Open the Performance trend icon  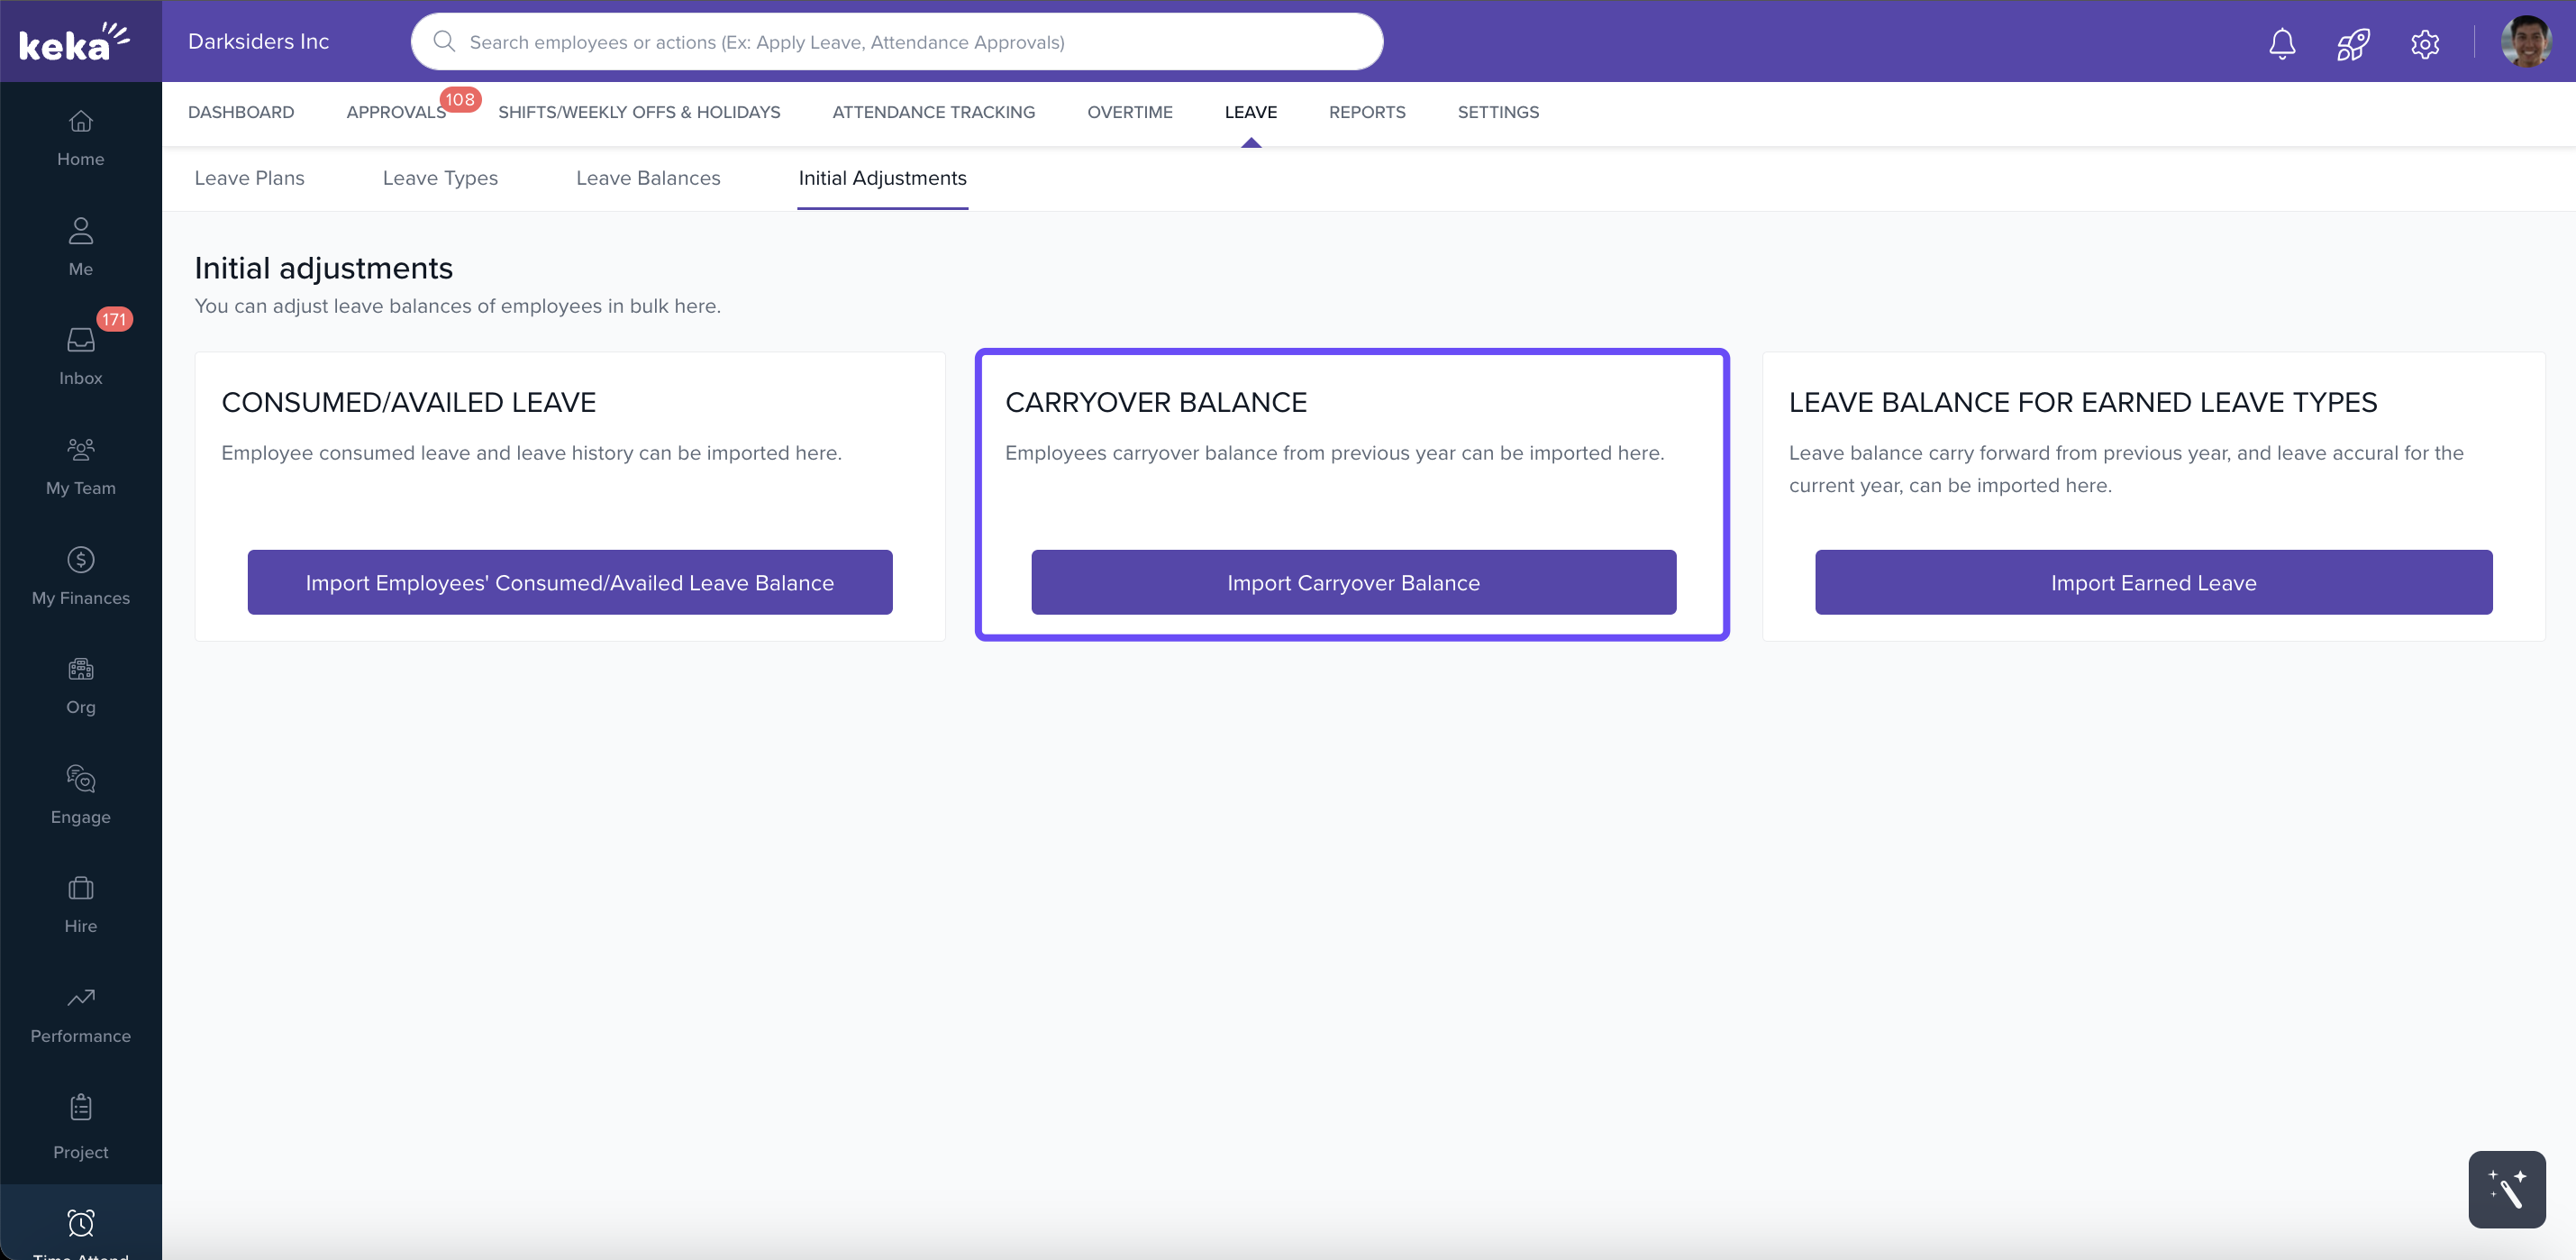(x=80, y=998)
